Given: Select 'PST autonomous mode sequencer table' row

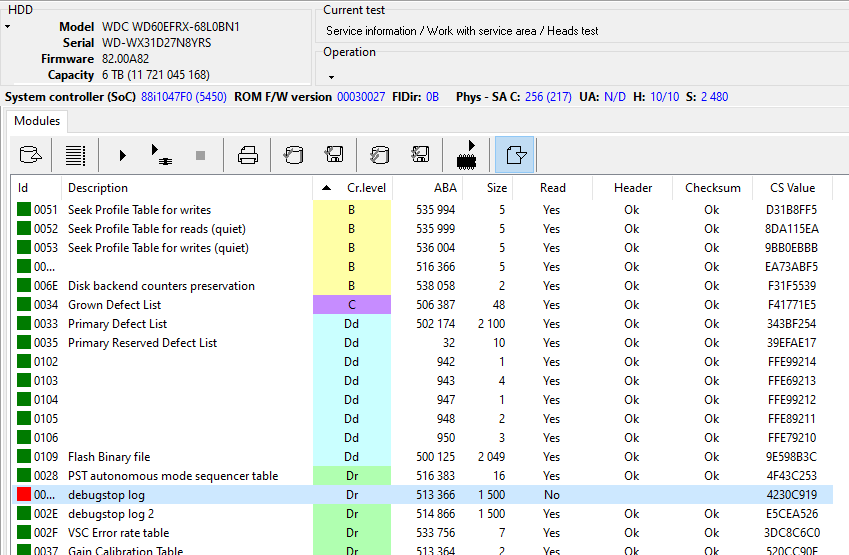Looking at the screenshot, I should click(x=422, y=475).
